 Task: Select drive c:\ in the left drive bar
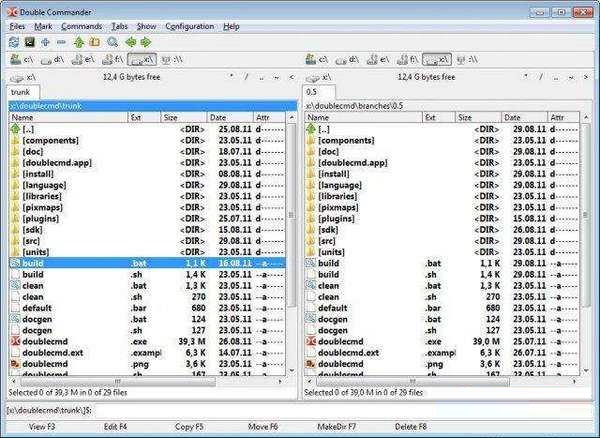coord(22,59)
